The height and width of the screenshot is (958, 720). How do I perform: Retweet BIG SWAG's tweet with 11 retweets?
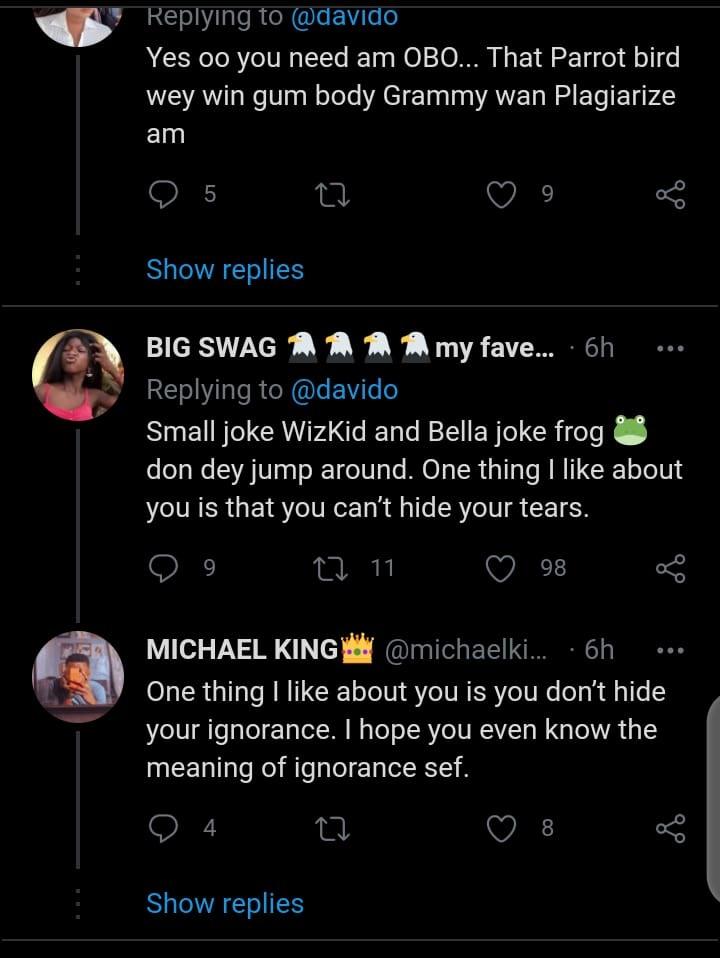coord(328,568)
